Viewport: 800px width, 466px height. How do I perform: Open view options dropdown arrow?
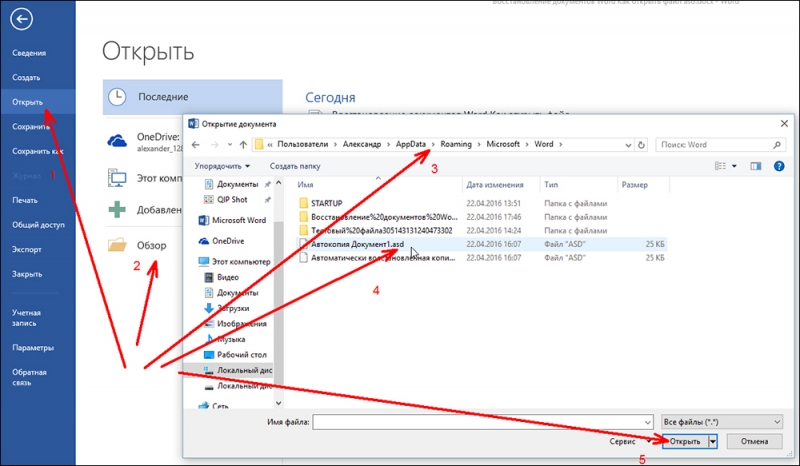pyautogui.click(x=734, y=166)
